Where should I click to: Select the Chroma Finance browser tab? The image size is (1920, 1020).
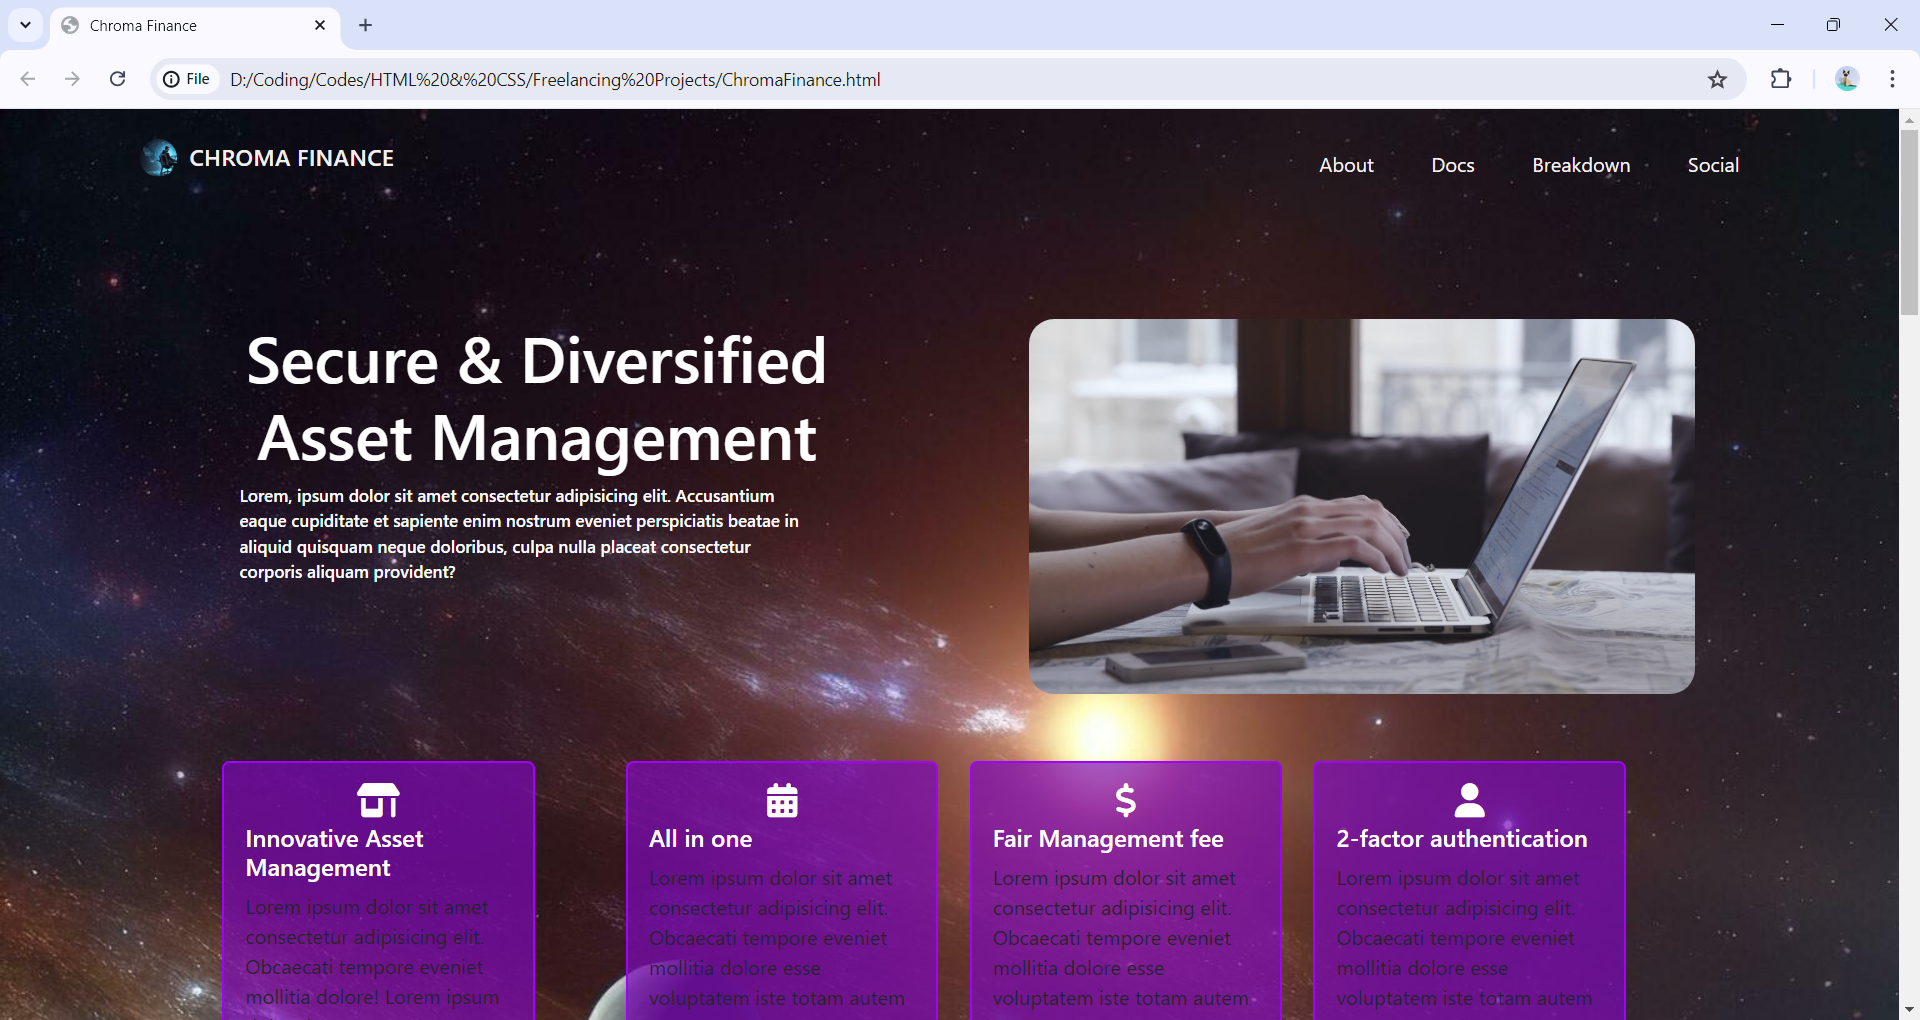coord(195,26)
